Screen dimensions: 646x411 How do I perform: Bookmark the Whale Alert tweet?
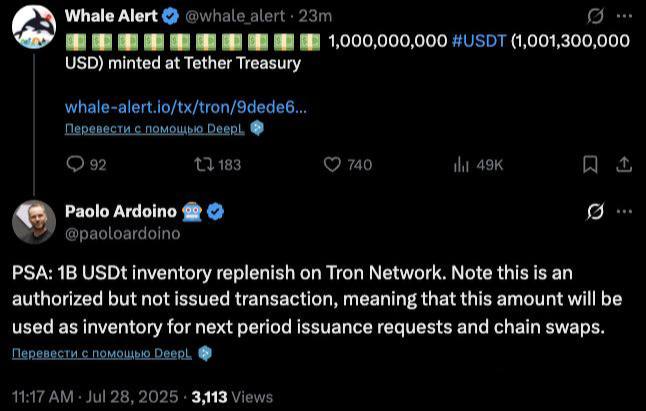[x=590, y=165]
